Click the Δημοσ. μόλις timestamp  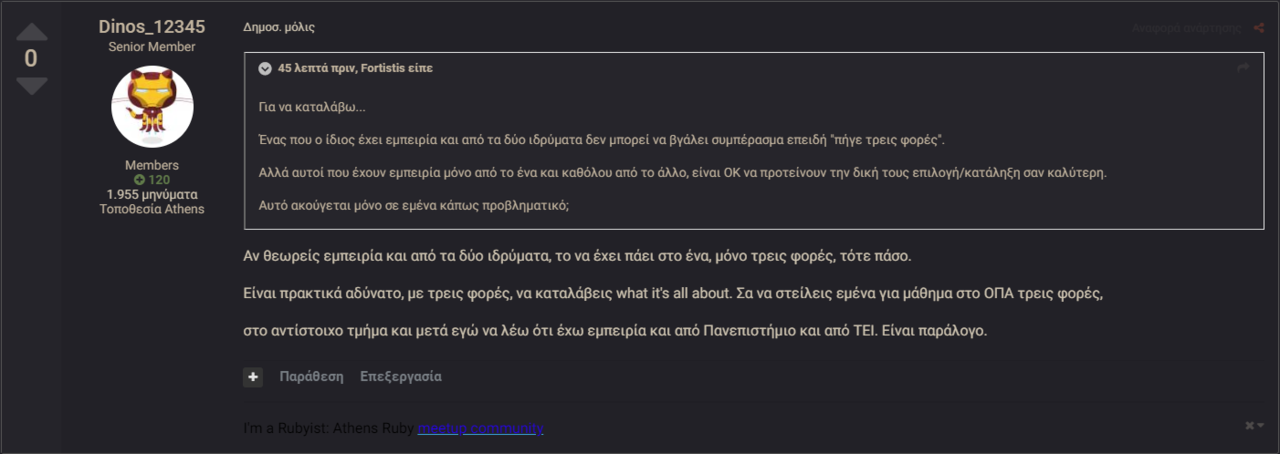(279, 28)
